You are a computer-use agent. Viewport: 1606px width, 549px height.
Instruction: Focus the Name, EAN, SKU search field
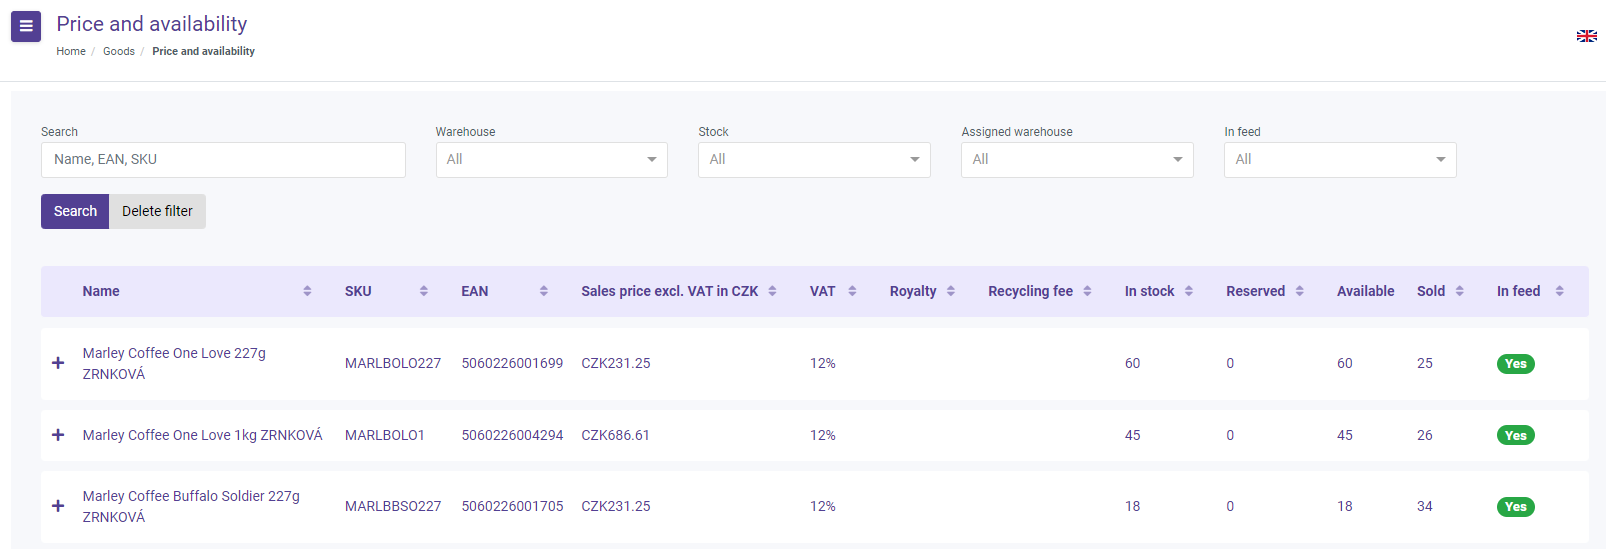coord(223,160)
